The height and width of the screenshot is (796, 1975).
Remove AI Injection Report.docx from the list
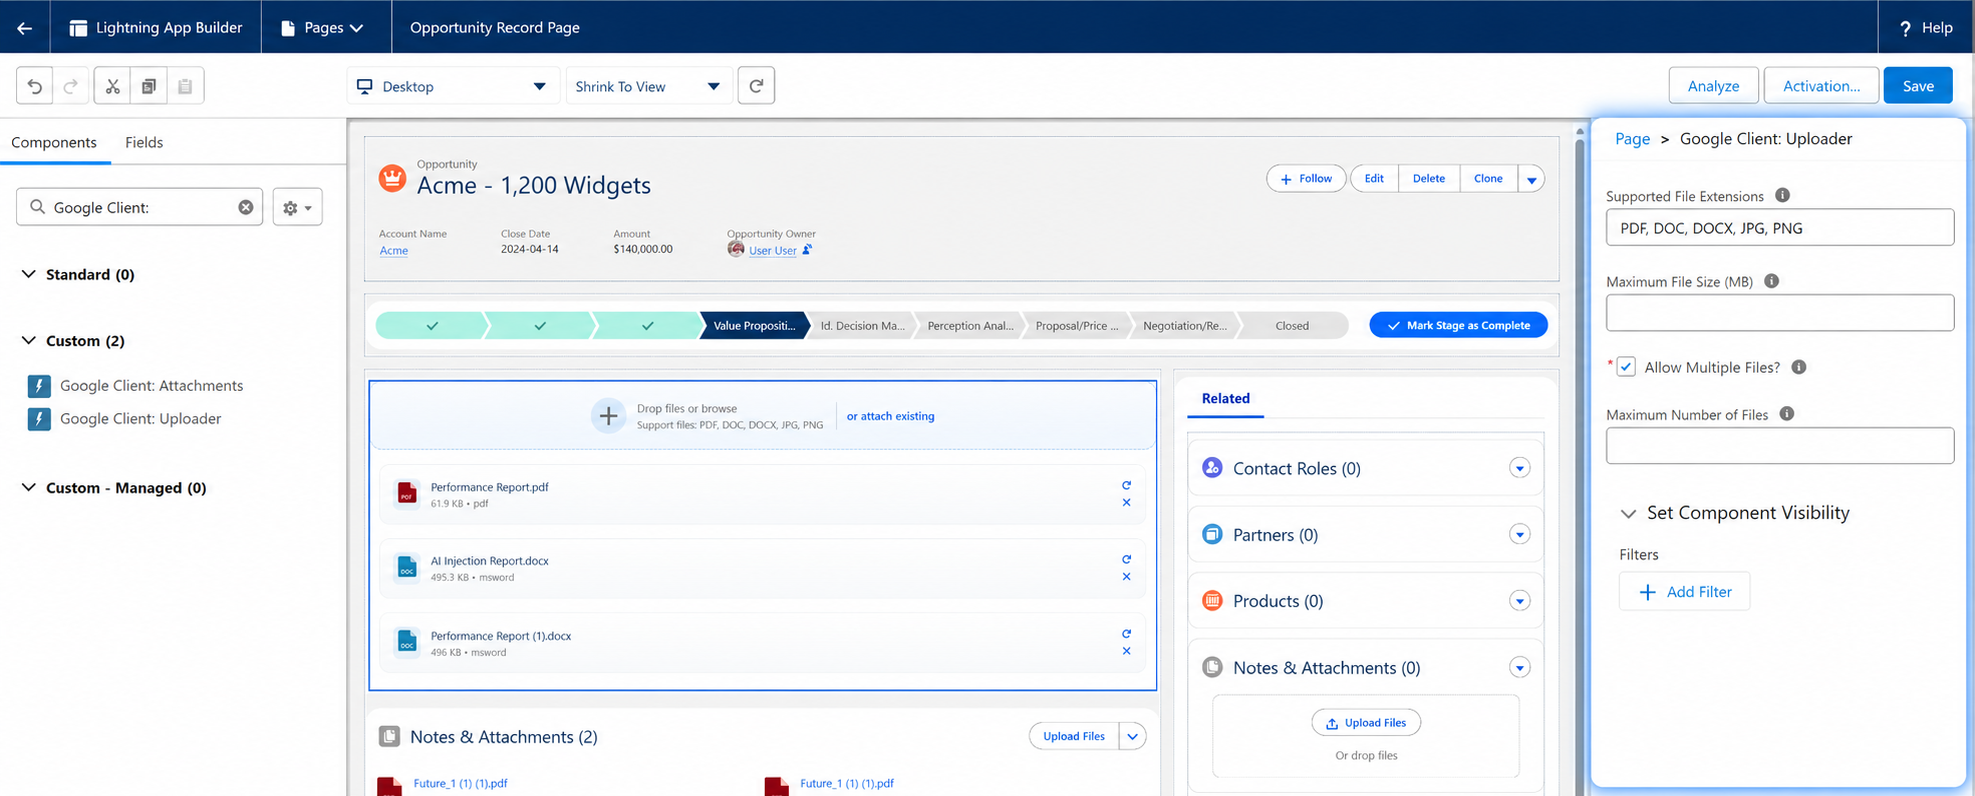1126,577
